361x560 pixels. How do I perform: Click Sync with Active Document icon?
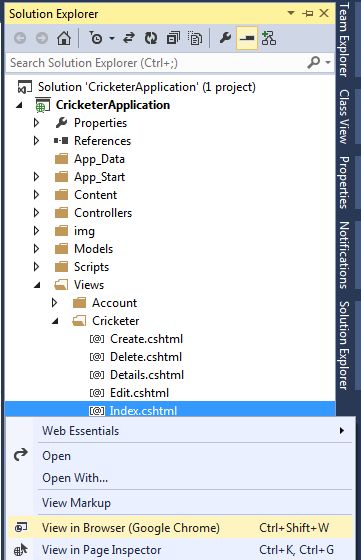pyautogui.click(x=129, y=38)
